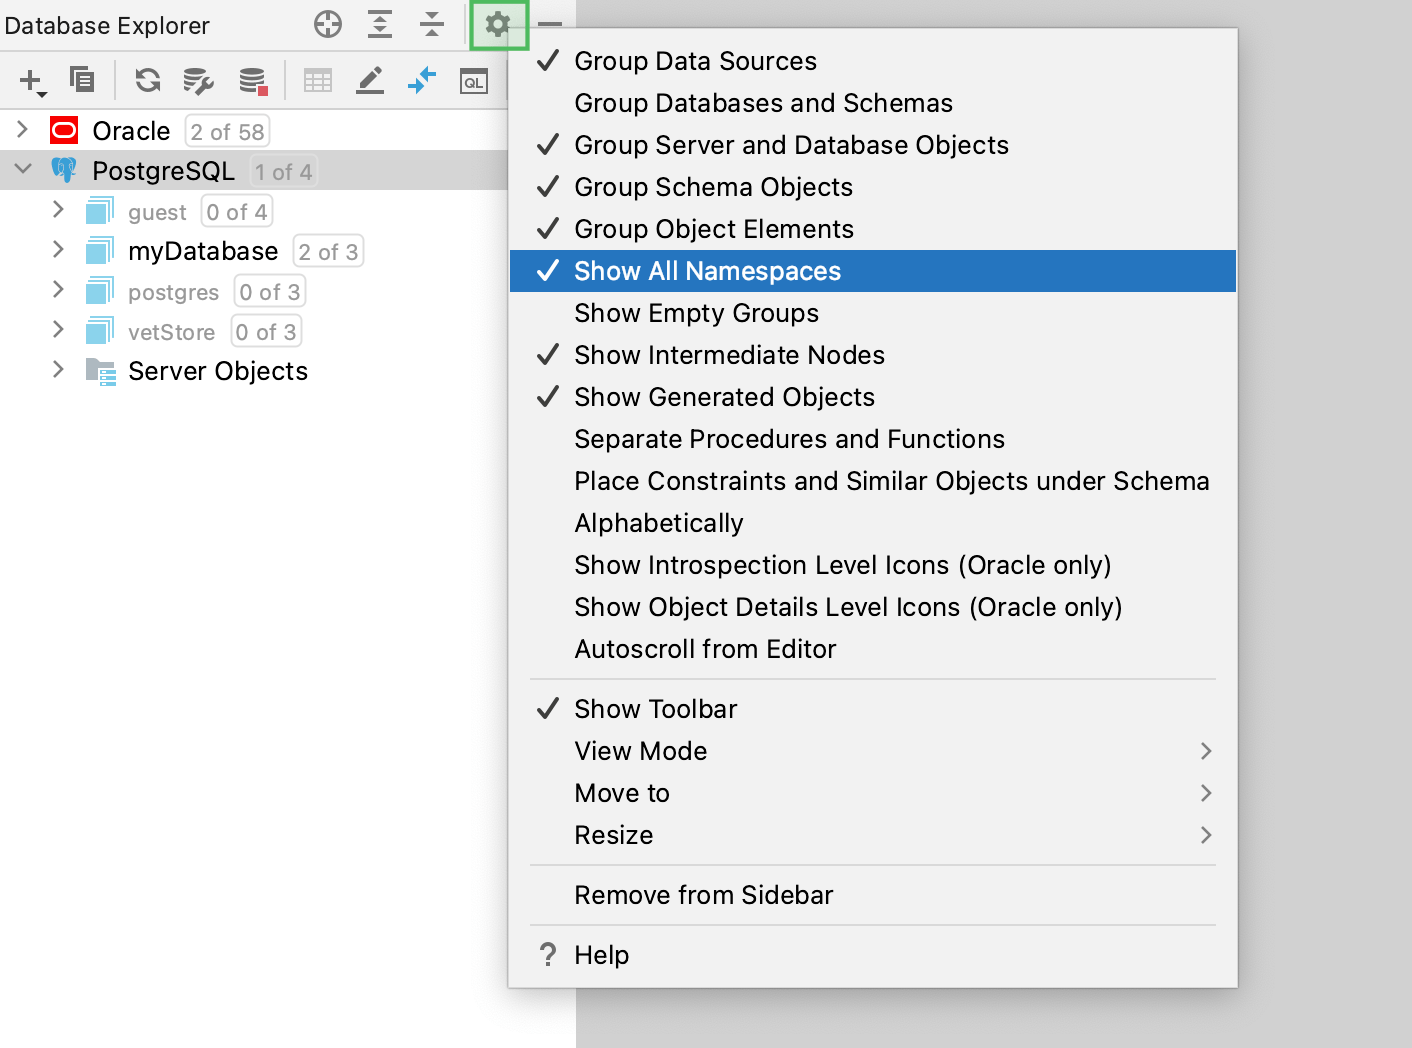Click the myDatabase database icon
Image resolution: width=1412 pixels, height=1048 pixels.
100,250
